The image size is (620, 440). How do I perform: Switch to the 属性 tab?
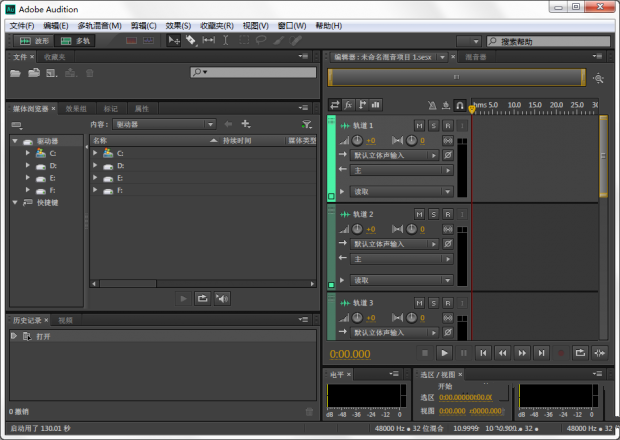point(142,109)
